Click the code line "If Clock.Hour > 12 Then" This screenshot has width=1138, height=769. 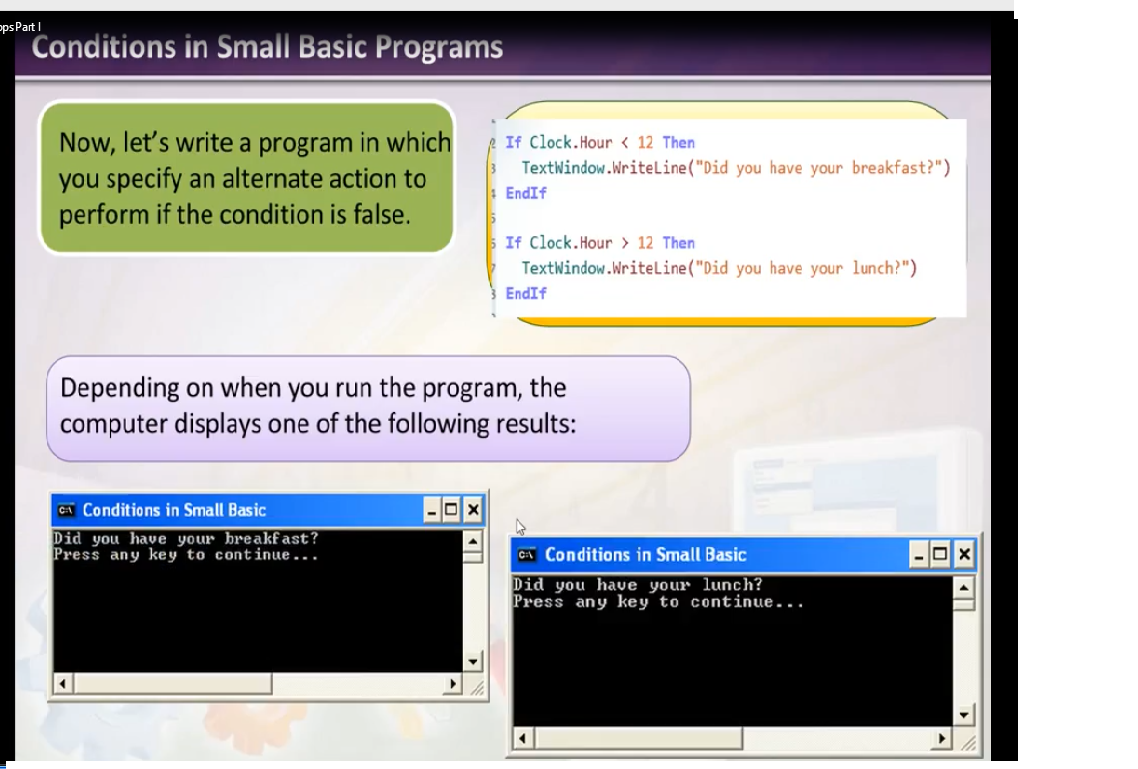(600, 243)
